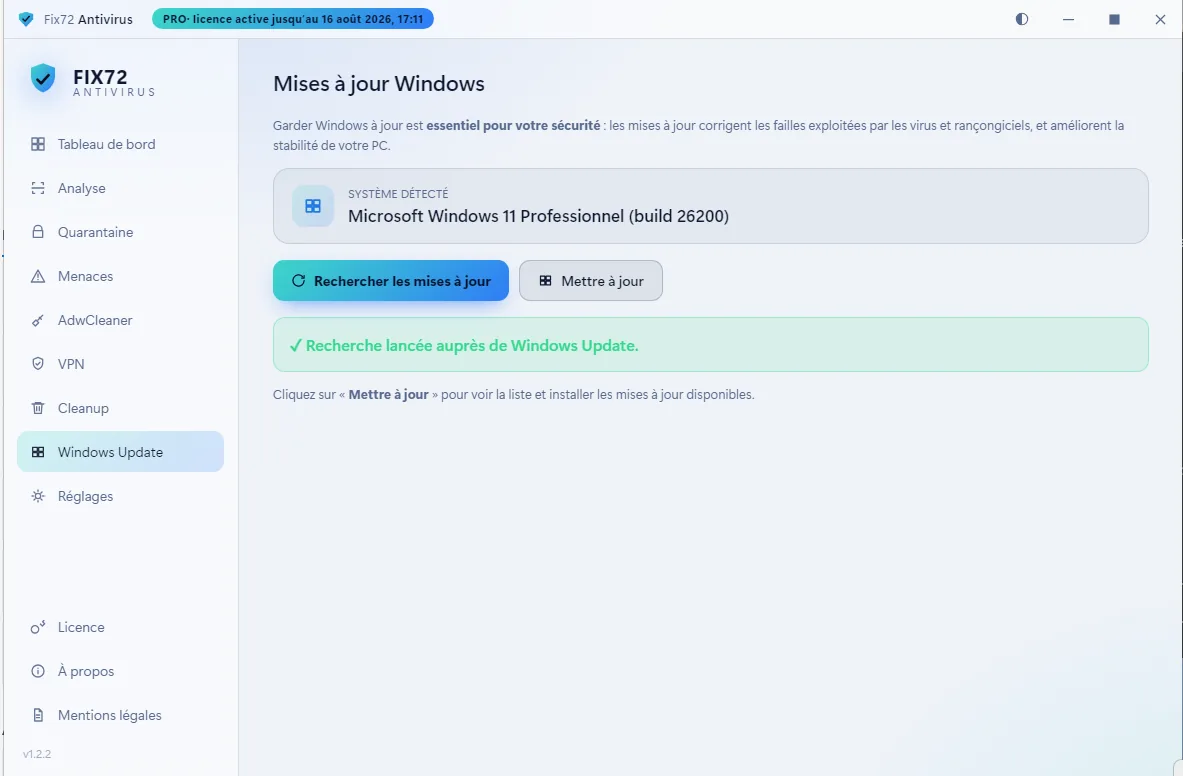The height and width of the screenshot is (776, 1183).
Task: Open the AdwCleaner tool
Action: (x=121, y=320)
